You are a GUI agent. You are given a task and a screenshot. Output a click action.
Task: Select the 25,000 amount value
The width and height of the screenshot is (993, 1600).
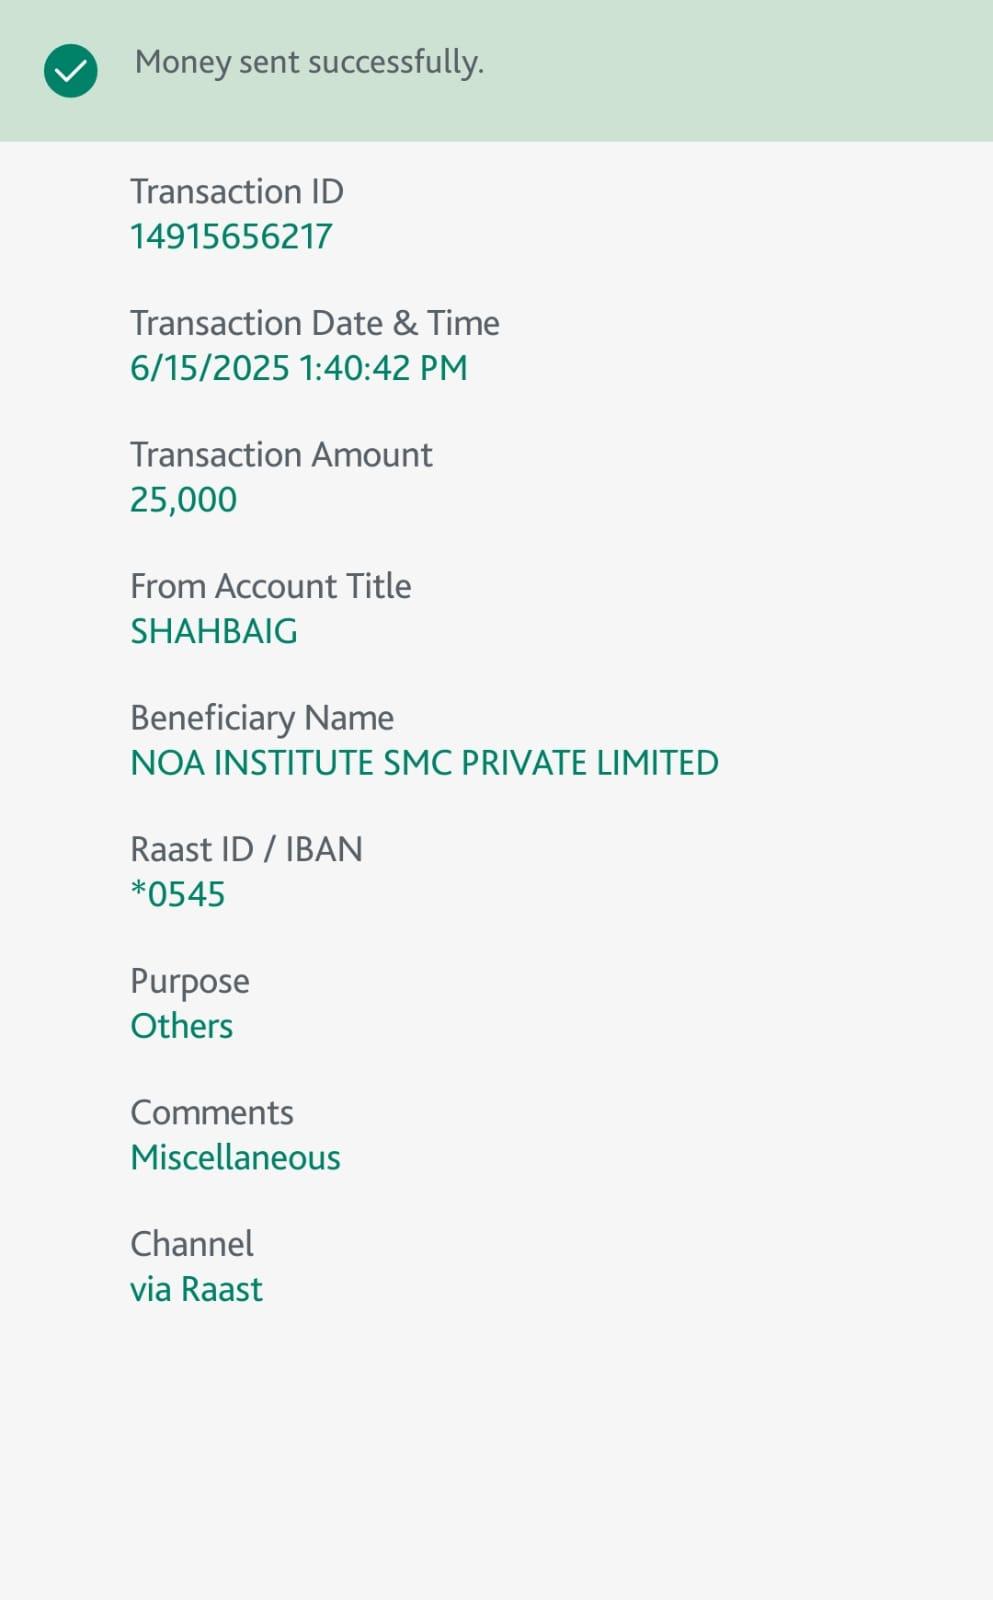(x=183, y=500)
